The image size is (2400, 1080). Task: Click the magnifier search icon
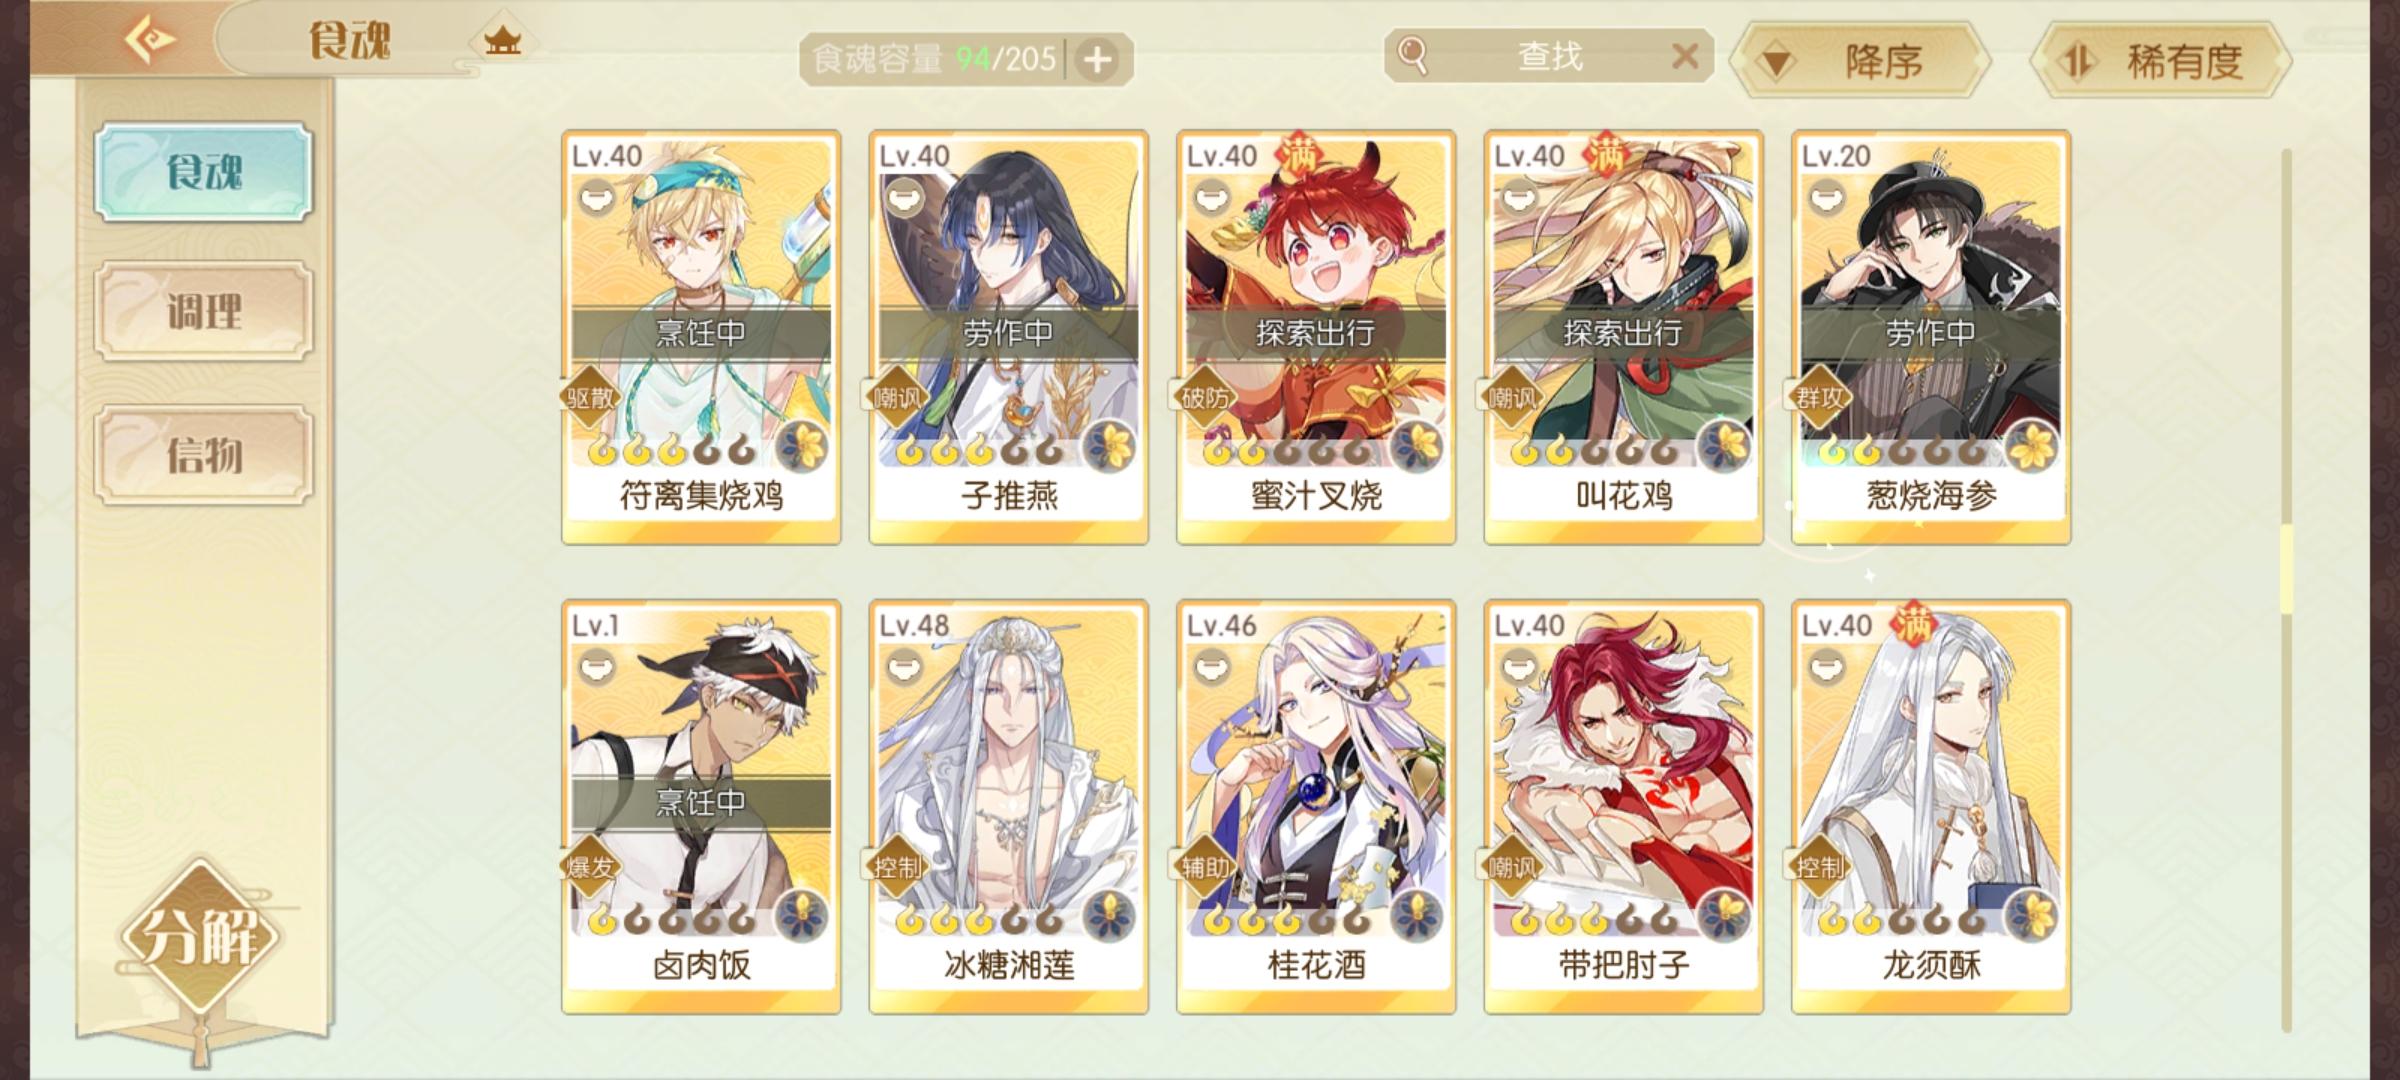pos(1411,55)
